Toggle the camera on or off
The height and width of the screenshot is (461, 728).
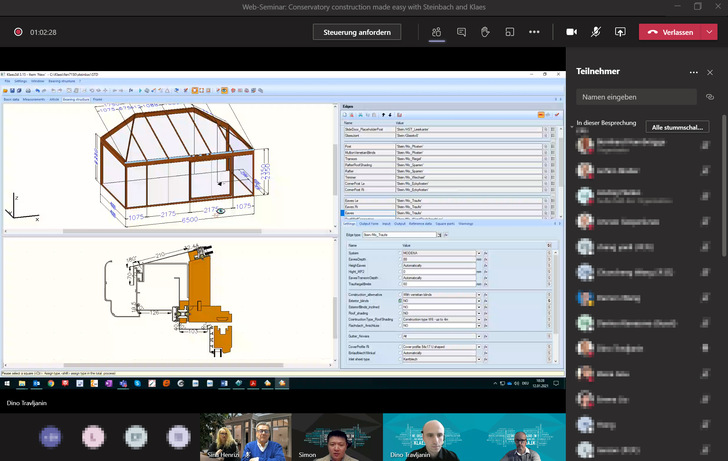point(572,32)
